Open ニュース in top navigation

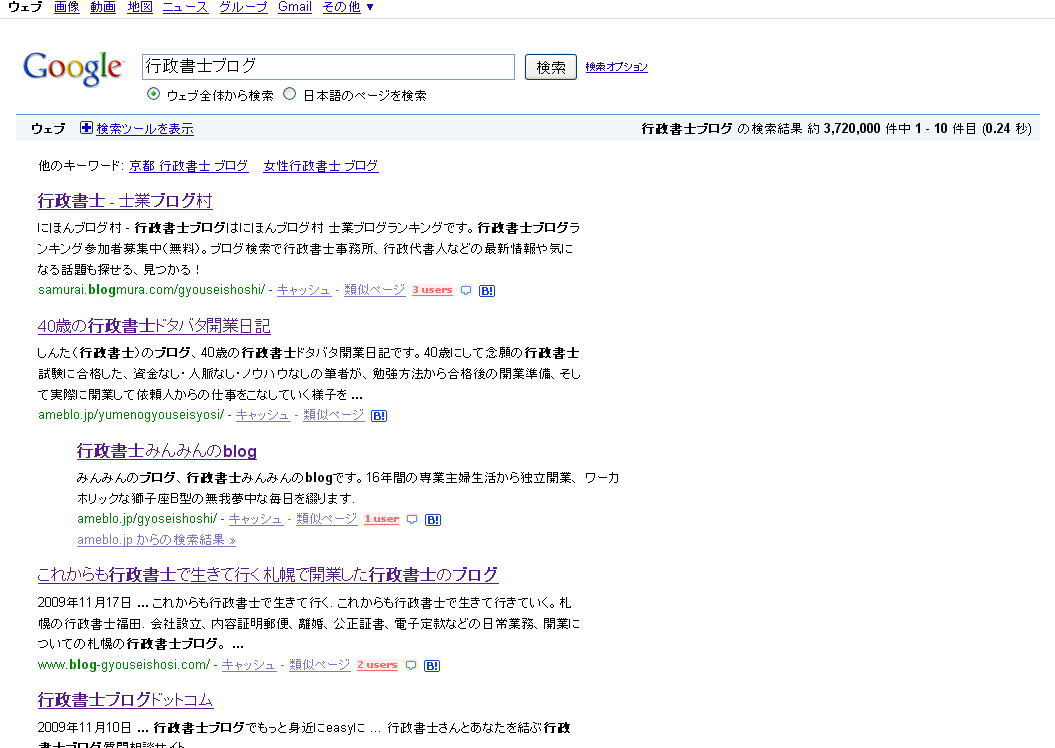pos(186,7)
